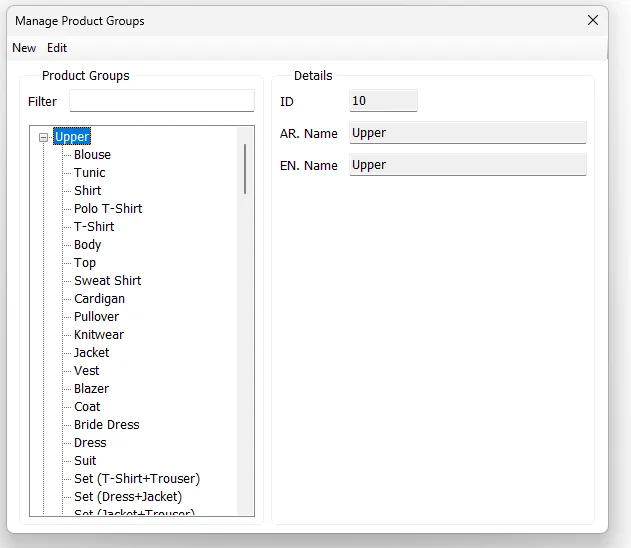
Task: Choose Polo T-Shirt in the list
Action: [x=108, y=209]
